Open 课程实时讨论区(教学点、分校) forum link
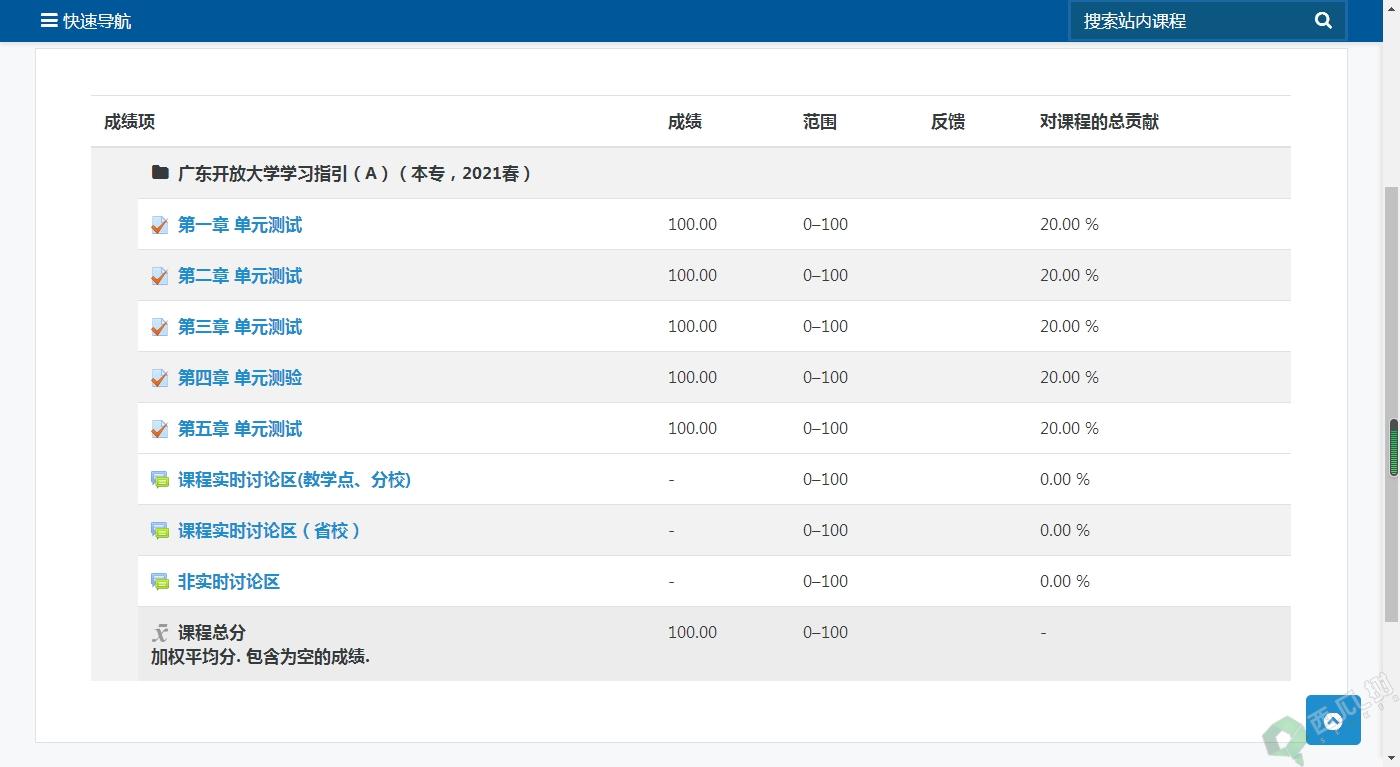Screen dimensions: 1400x767 click(x=294, y=480)
